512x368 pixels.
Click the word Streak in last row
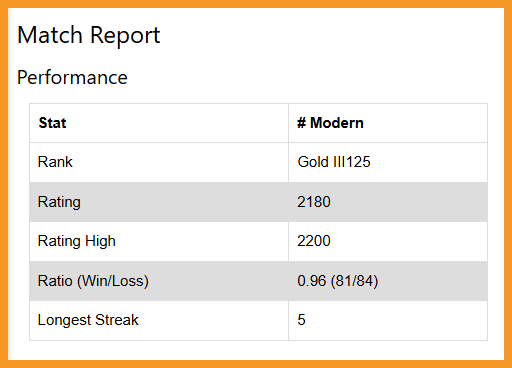117,320
